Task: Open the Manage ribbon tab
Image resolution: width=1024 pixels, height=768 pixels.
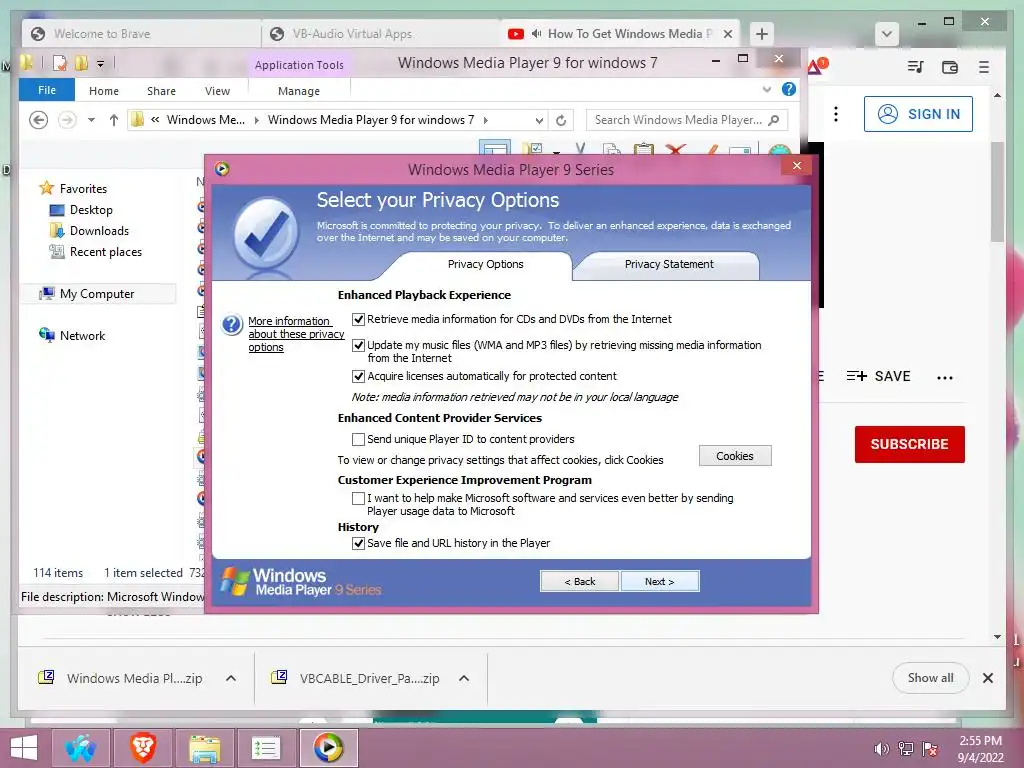Action: point(299,91)
